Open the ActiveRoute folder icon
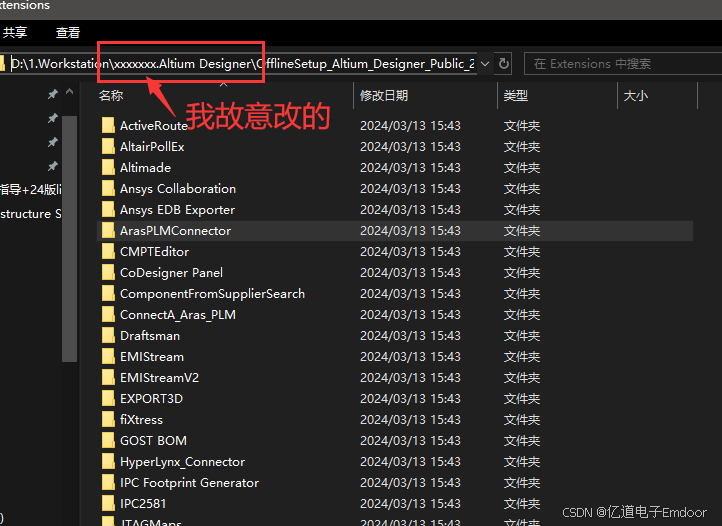722x526 pixels. coord(108,125)
